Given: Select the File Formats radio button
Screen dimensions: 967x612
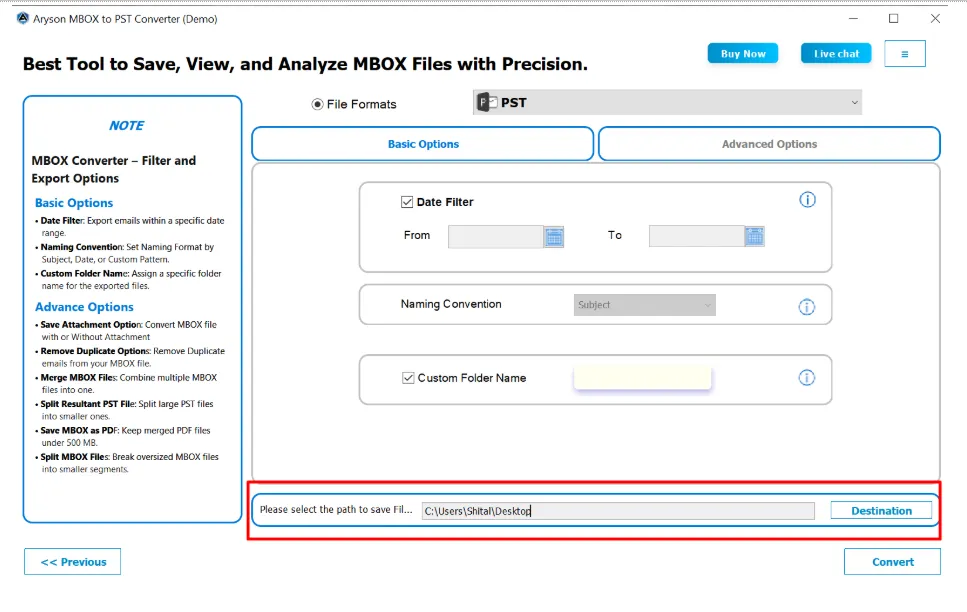Looking at the screenshot, I should click(318, 104).
